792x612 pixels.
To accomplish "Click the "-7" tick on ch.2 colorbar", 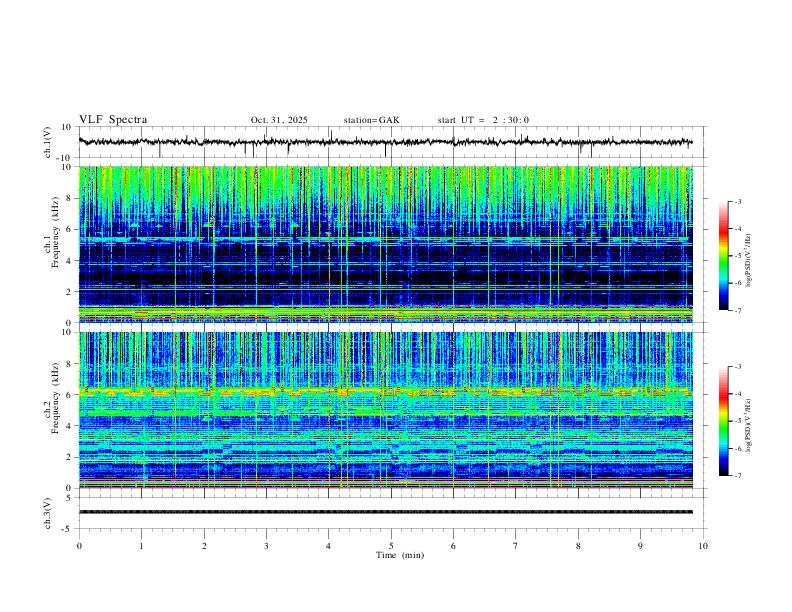I will click(x=737, y=475).
